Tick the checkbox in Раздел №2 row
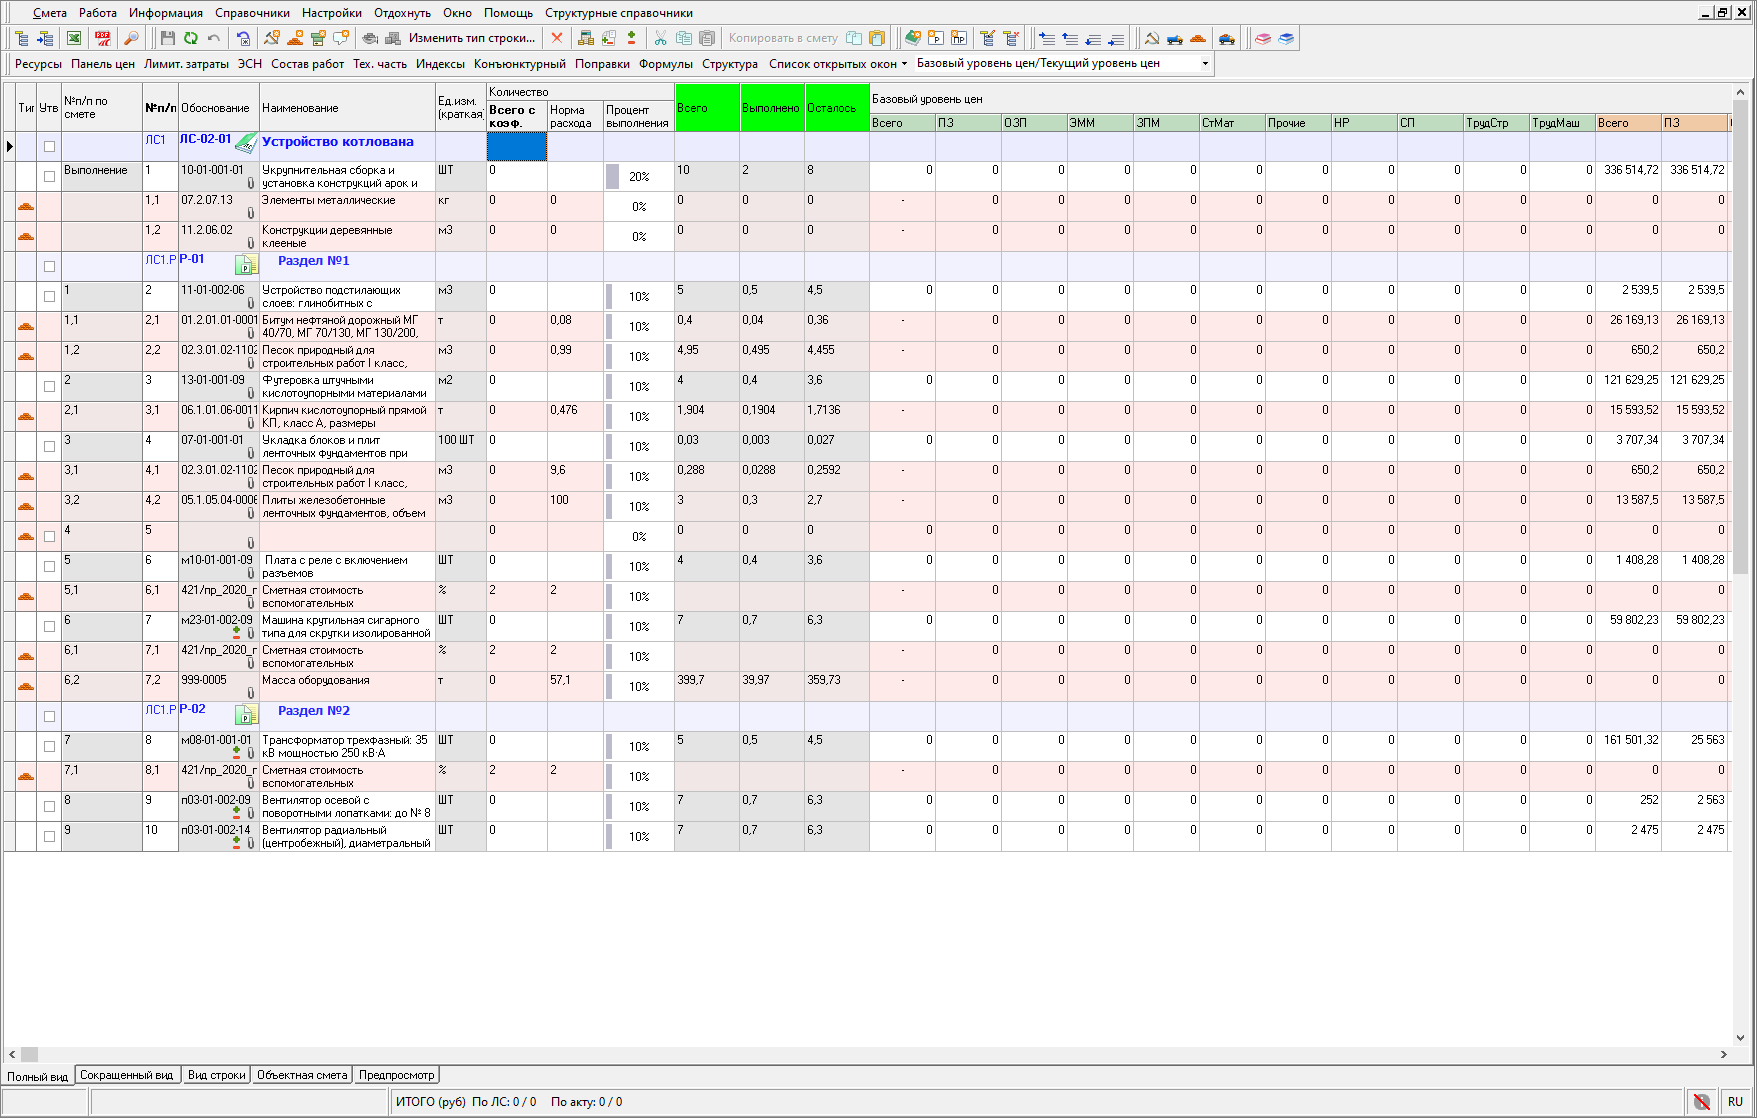 [x=49, y=716]
